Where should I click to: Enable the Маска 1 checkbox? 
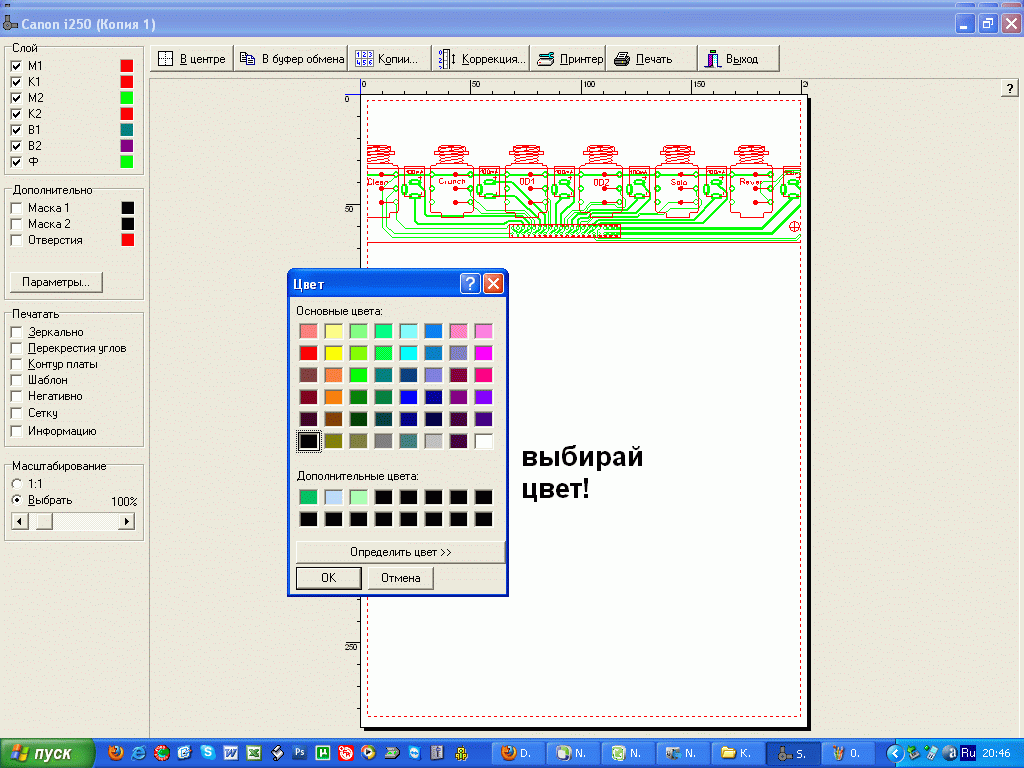tap(16, 208)
